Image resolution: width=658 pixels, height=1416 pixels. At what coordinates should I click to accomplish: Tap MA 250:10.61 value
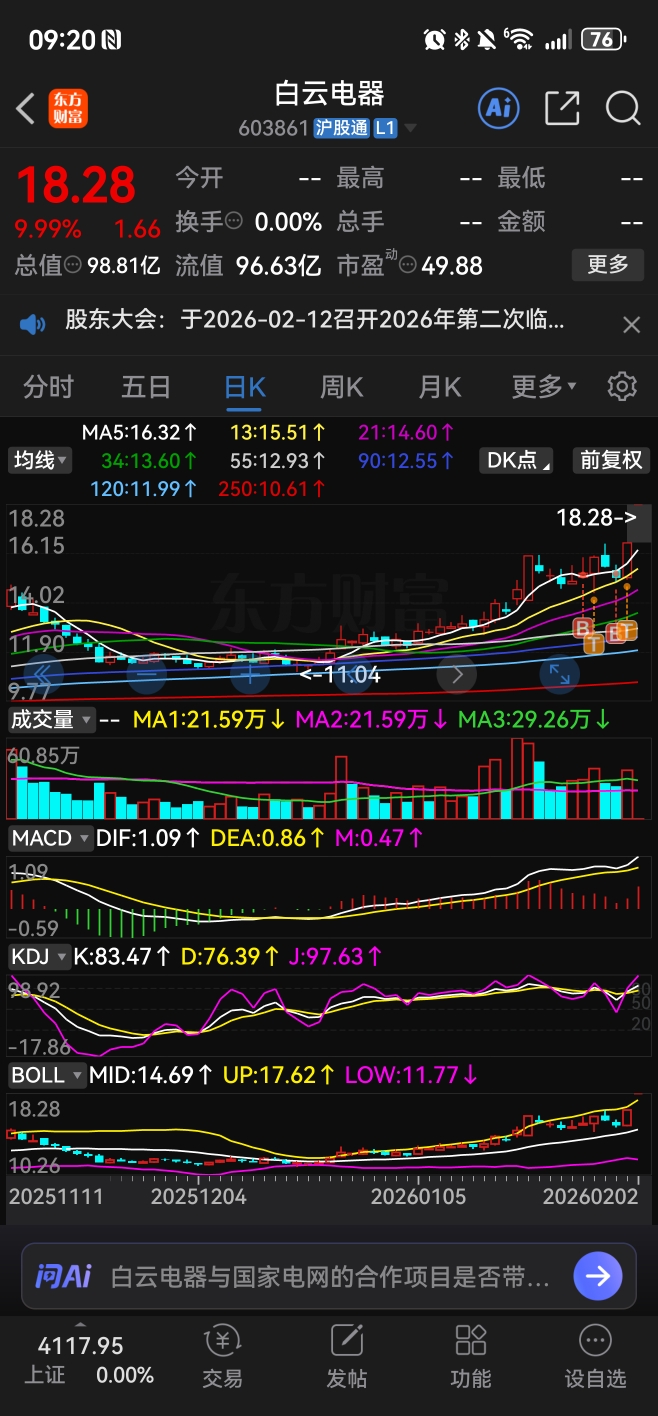[x=270, y=489]
